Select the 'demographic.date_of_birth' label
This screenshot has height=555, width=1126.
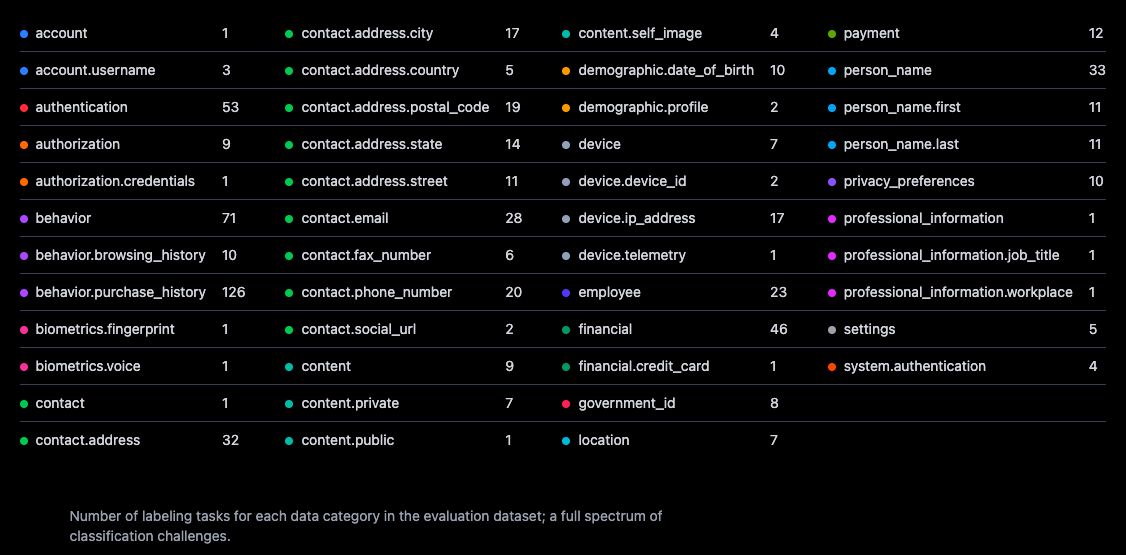(666, 70)
